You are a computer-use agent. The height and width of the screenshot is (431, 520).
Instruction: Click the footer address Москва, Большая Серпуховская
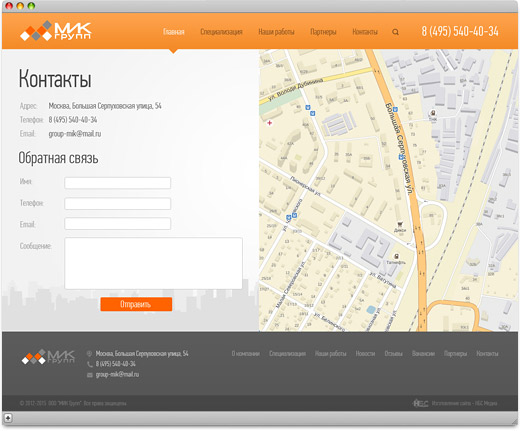pos(142,353)
